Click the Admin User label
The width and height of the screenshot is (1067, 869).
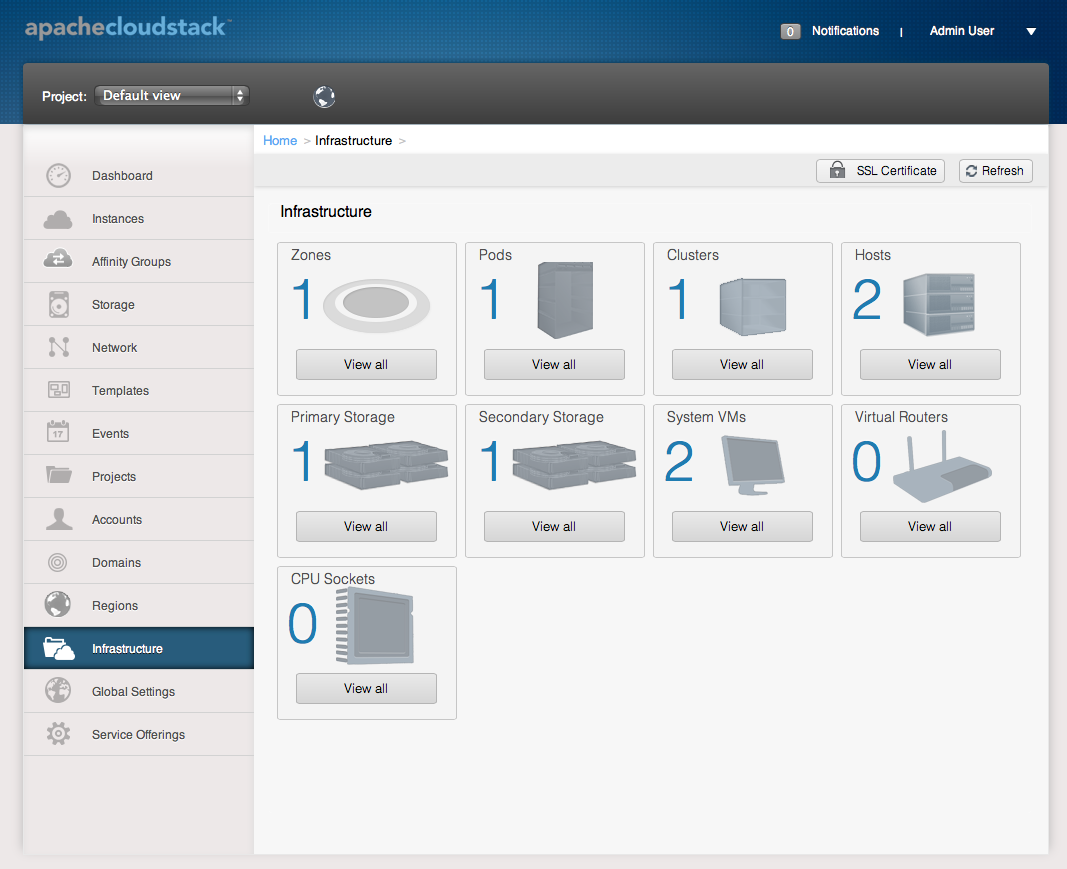[962, 31]
